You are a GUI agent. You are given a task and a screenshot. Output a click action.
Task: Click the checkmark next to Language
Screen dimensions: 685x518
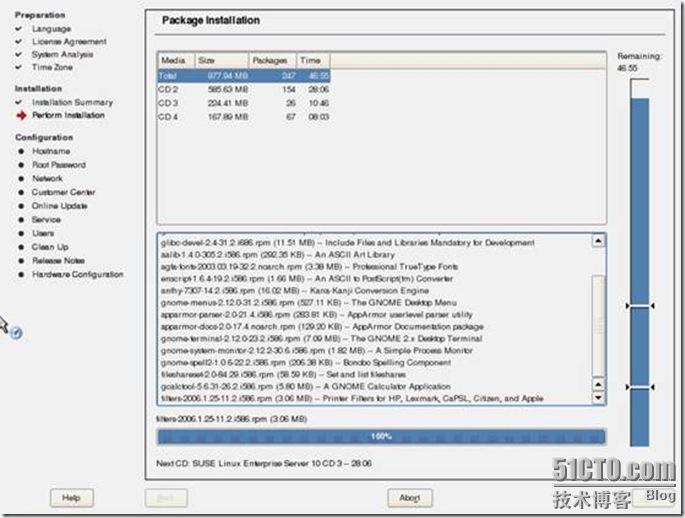tap(19, 29)
